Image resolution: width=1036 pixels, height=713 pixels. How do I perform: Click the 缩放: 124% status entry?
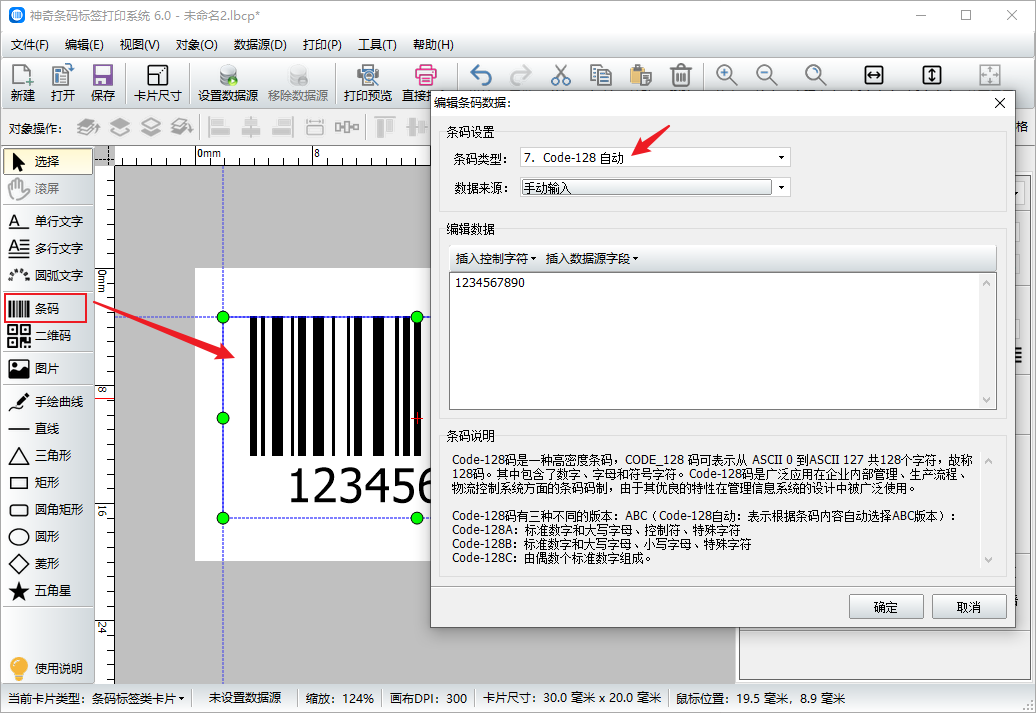point(340,698)
